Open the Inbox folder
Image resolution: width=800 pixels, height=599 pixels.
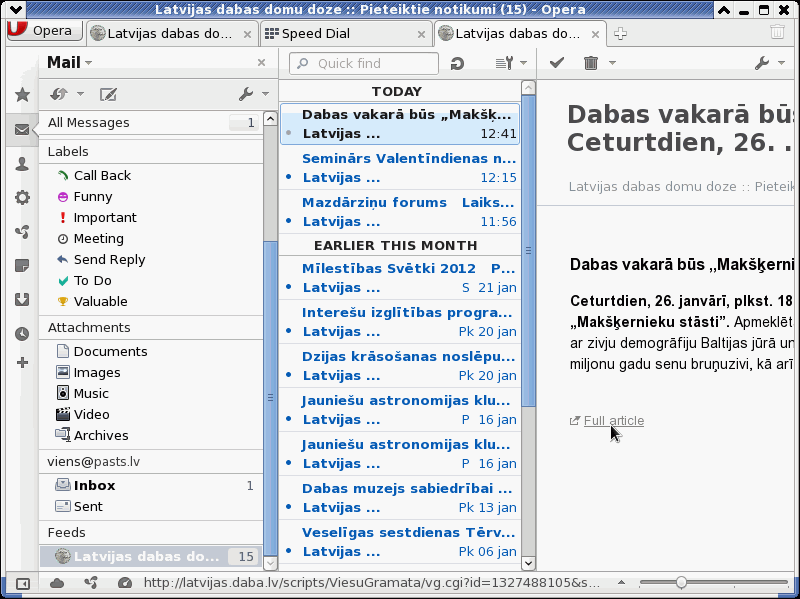151,485
